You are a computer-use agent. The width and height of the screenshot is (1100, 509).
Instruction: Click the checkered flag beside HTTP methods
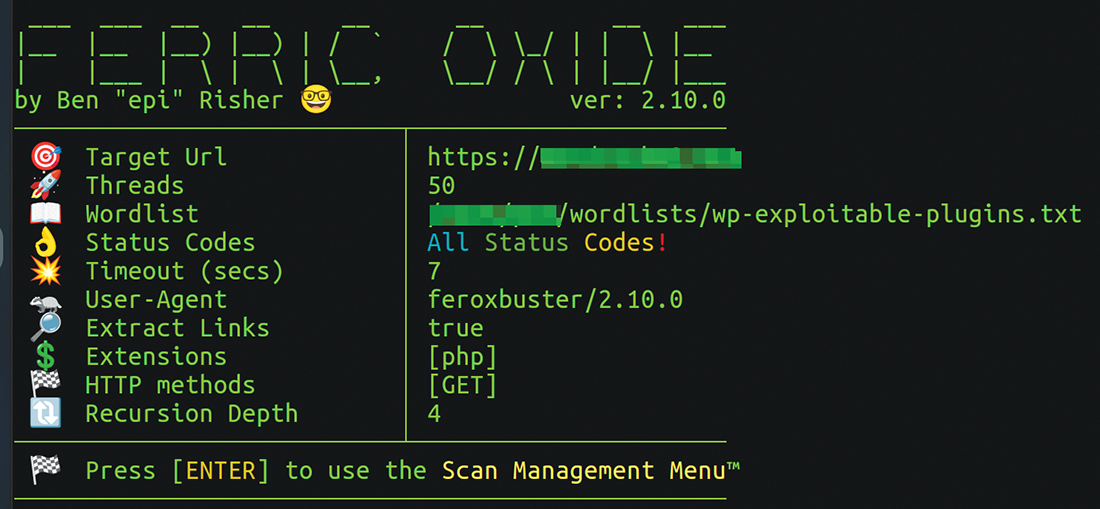(x=46, y=385)
